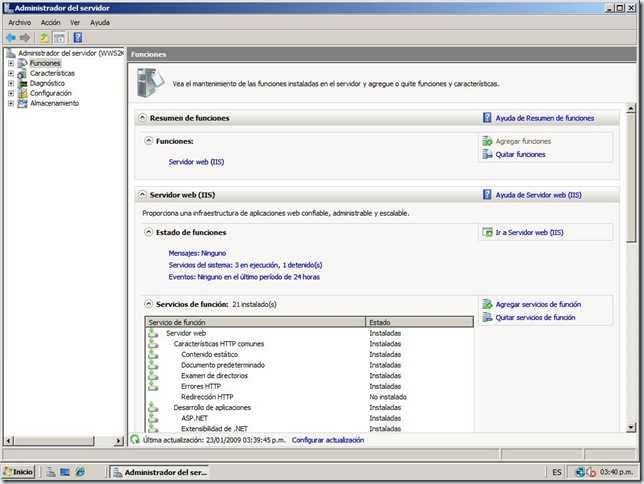Click the Agregar funciones icon
The width and height of the screenshot is (644, 484).
click(487, 141)
